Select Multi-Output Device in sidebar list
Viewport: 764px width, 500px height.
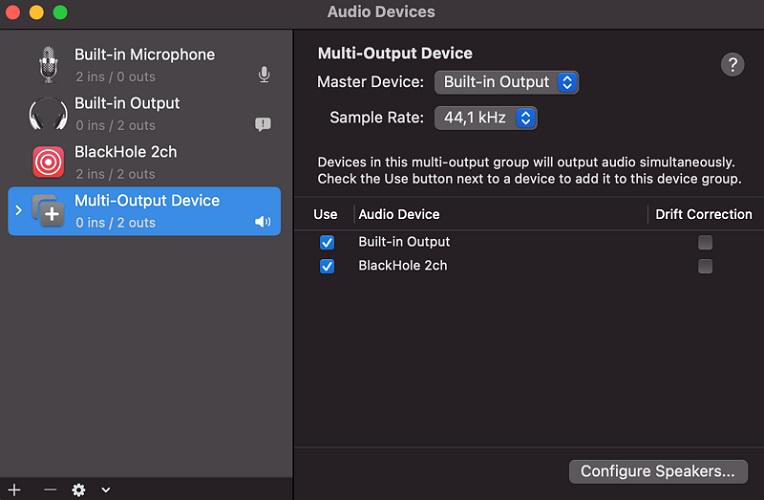pyautogui.click(x=144, y=211)
